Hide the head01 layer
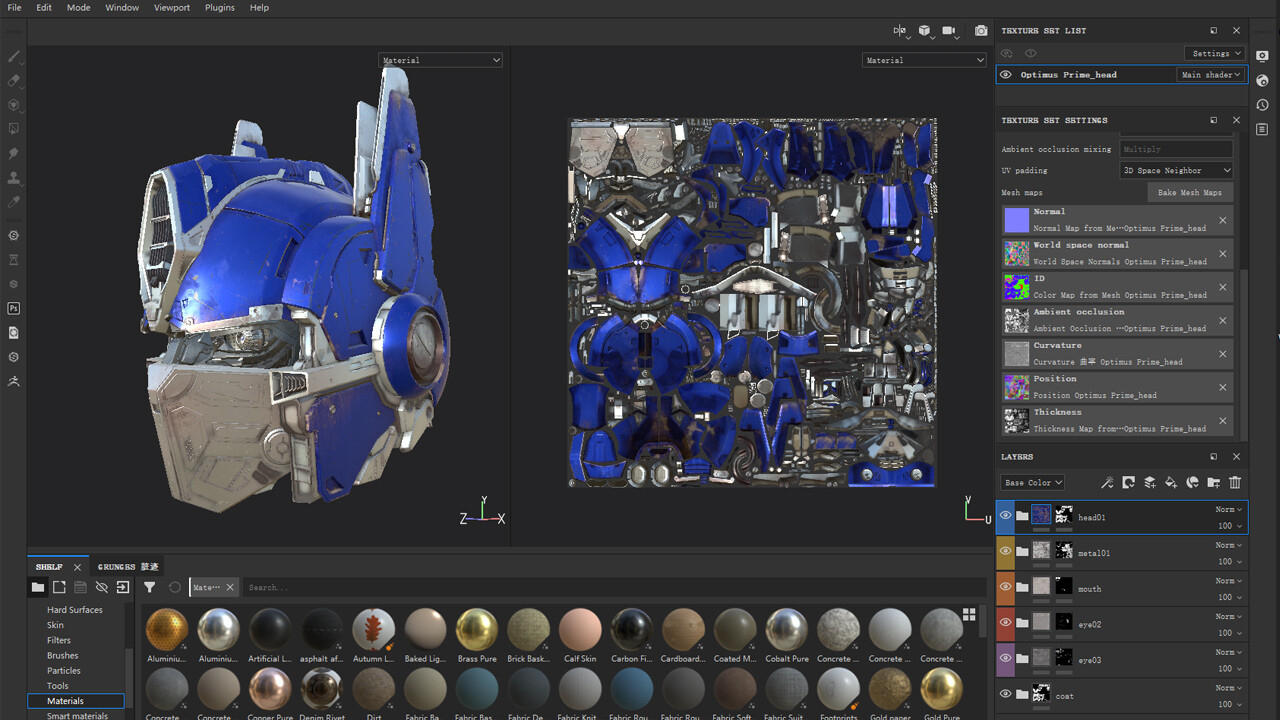Screen dimensions: 1280x720 1006,516
